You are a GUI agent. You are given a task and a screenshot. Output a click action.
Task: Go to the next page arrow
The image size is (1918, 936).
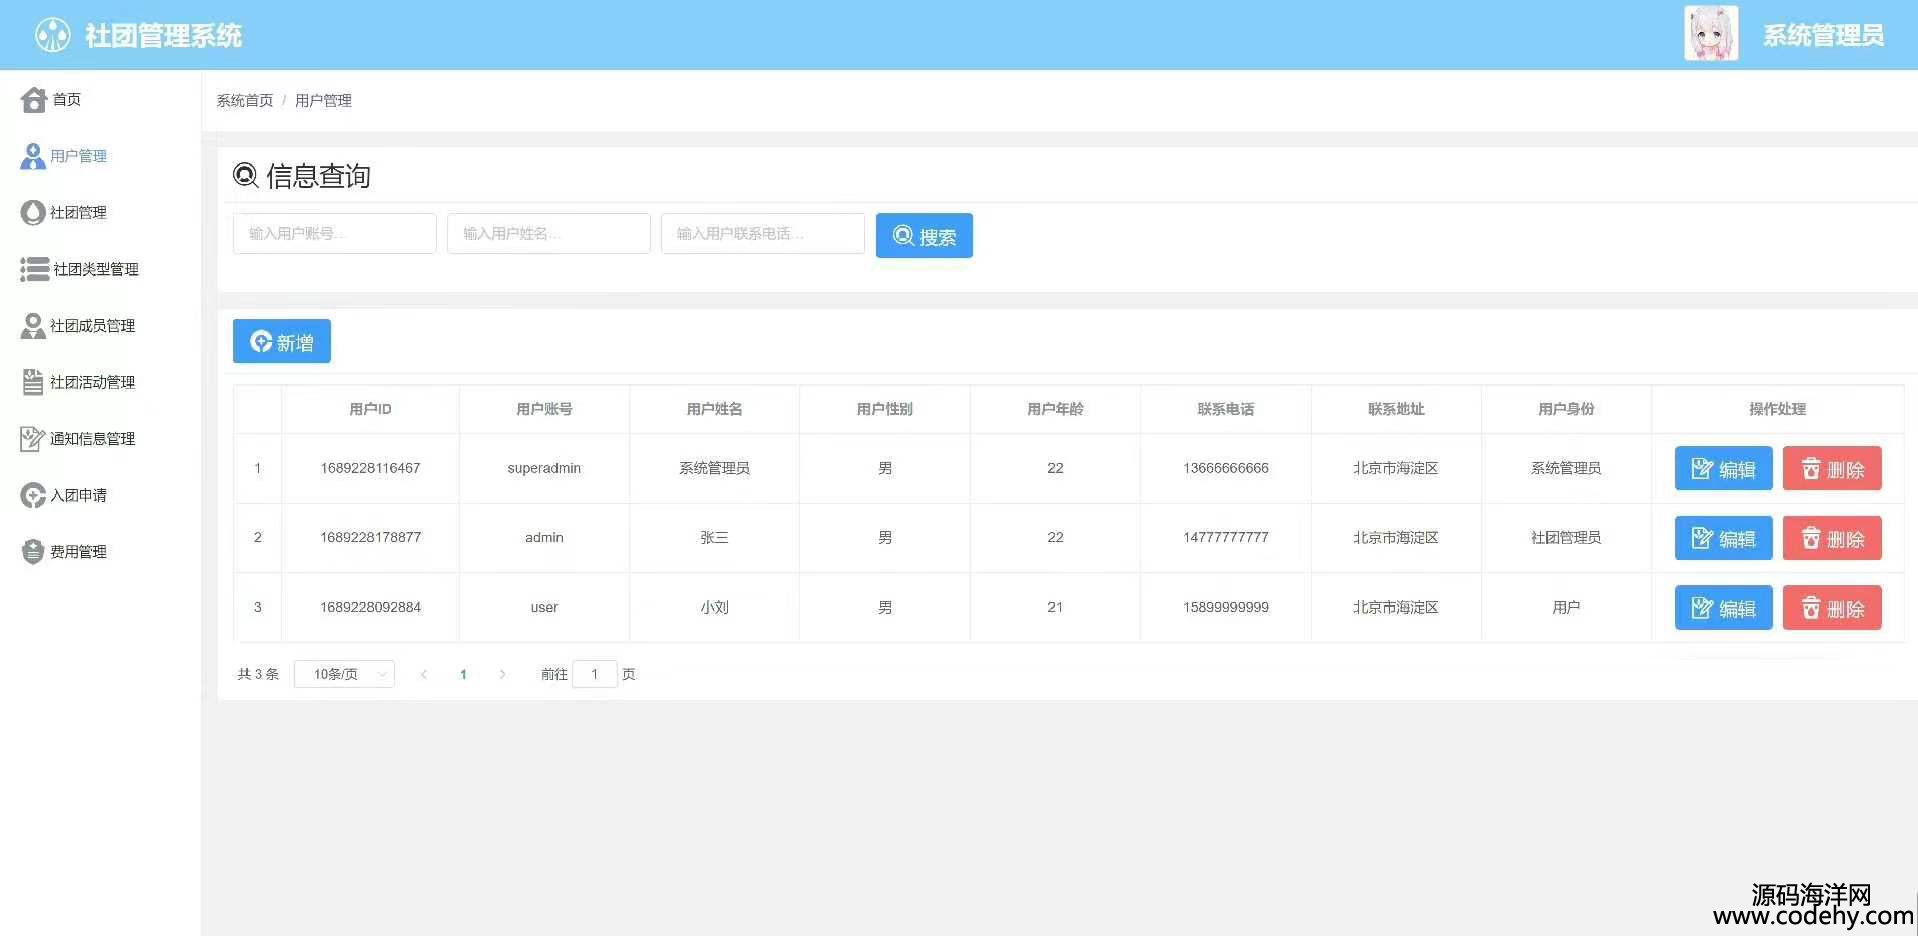tap(502, 674)
